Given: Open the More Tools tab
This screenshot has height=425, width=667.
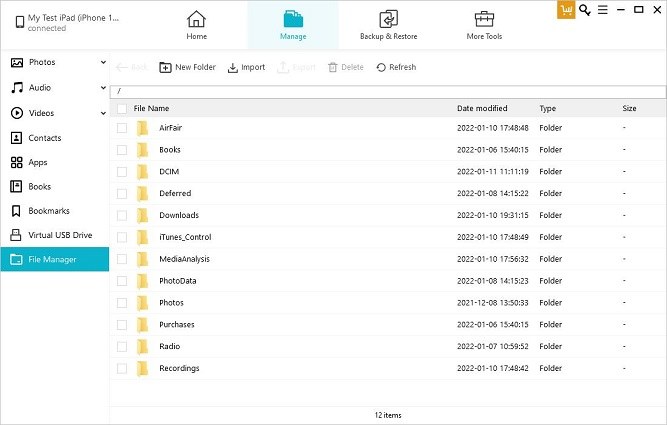Looking at the screenshot, I should (484, 25).
